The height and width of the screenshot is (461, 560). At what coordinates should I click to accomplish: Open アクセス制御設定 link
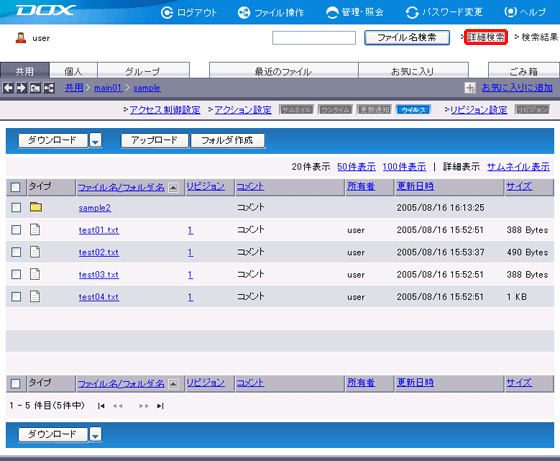point(165,110)
